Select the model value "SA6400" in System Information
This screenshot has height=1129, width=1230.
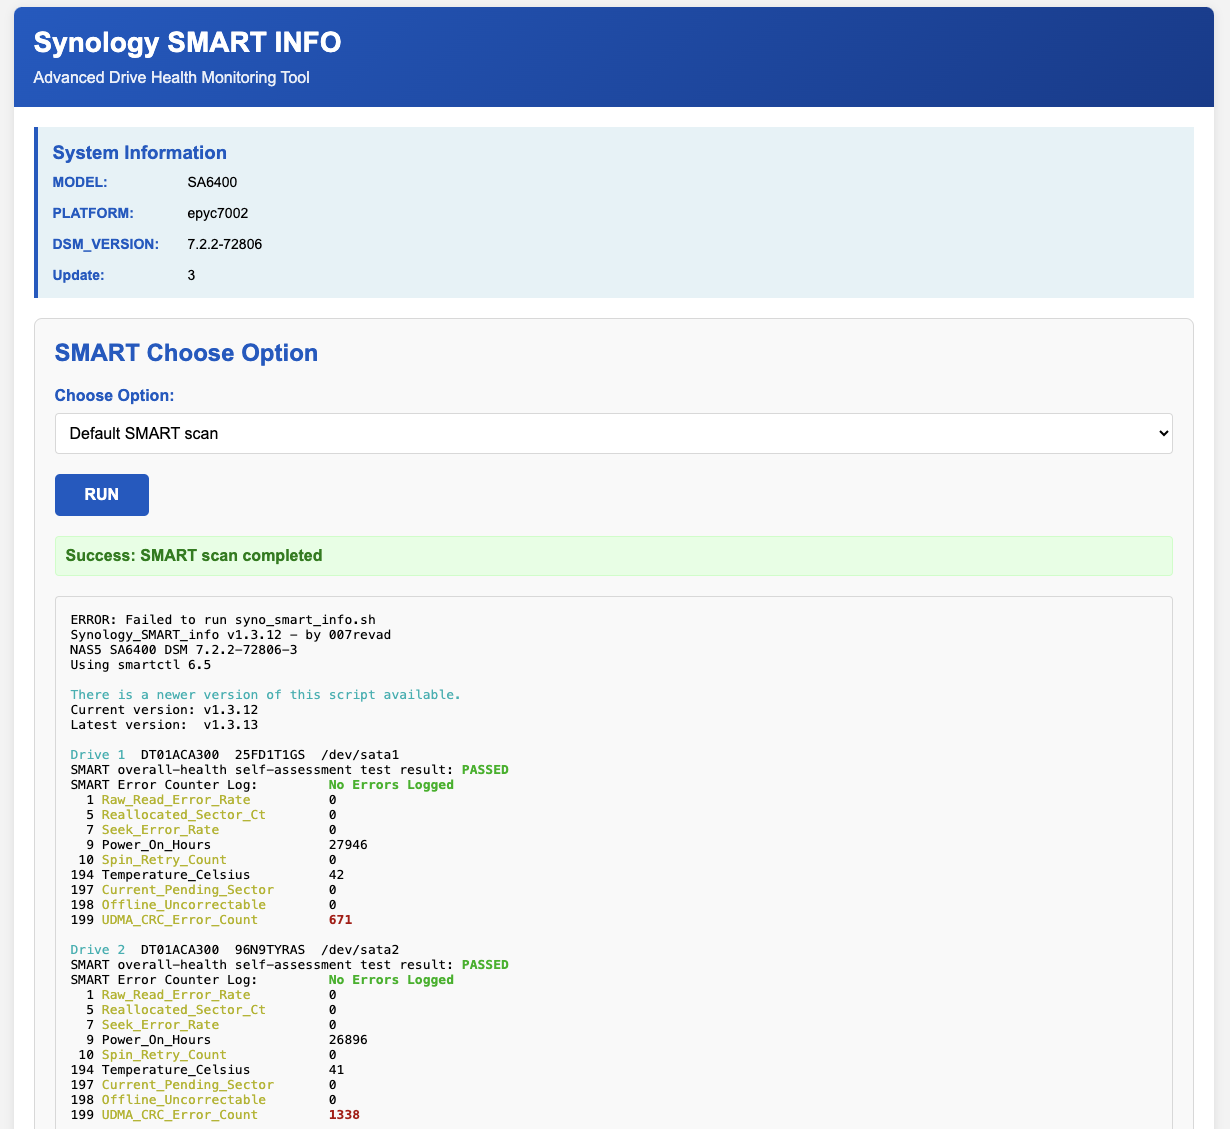click(212, 182)
